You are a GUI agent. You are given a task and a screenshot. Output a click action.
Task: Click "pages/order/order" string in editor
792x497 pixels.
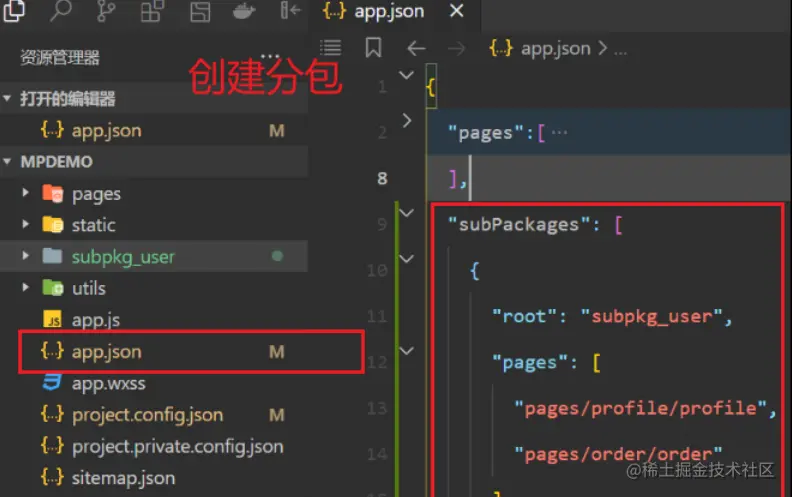coord(618,454)
